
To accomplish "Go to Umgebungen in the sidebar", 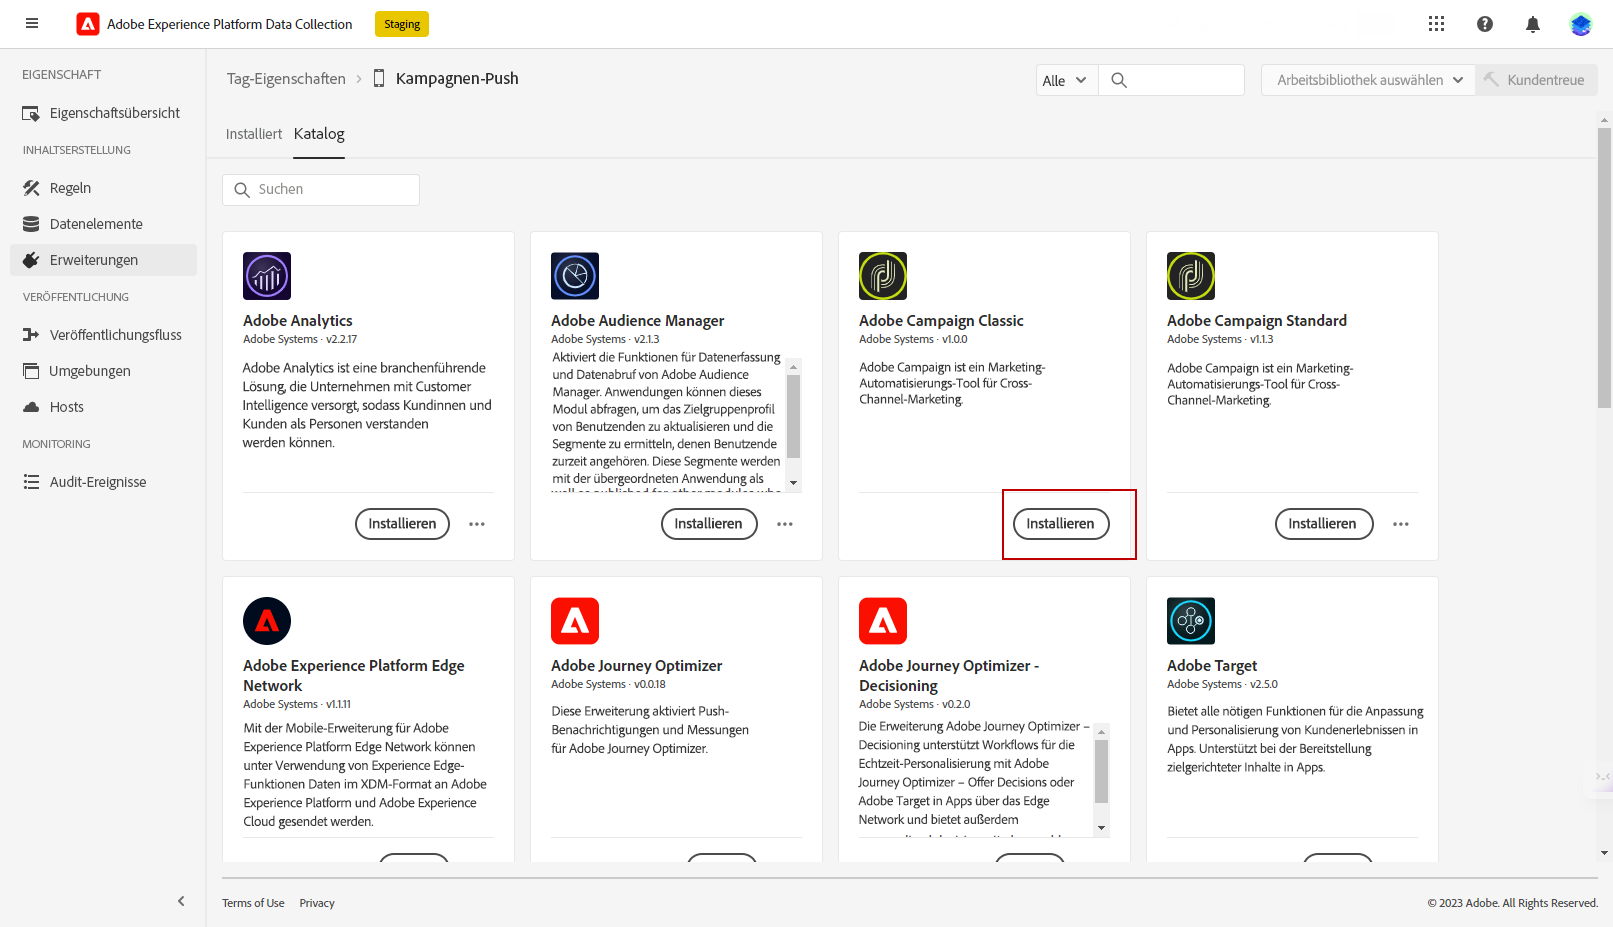I will tap(103, 371).
